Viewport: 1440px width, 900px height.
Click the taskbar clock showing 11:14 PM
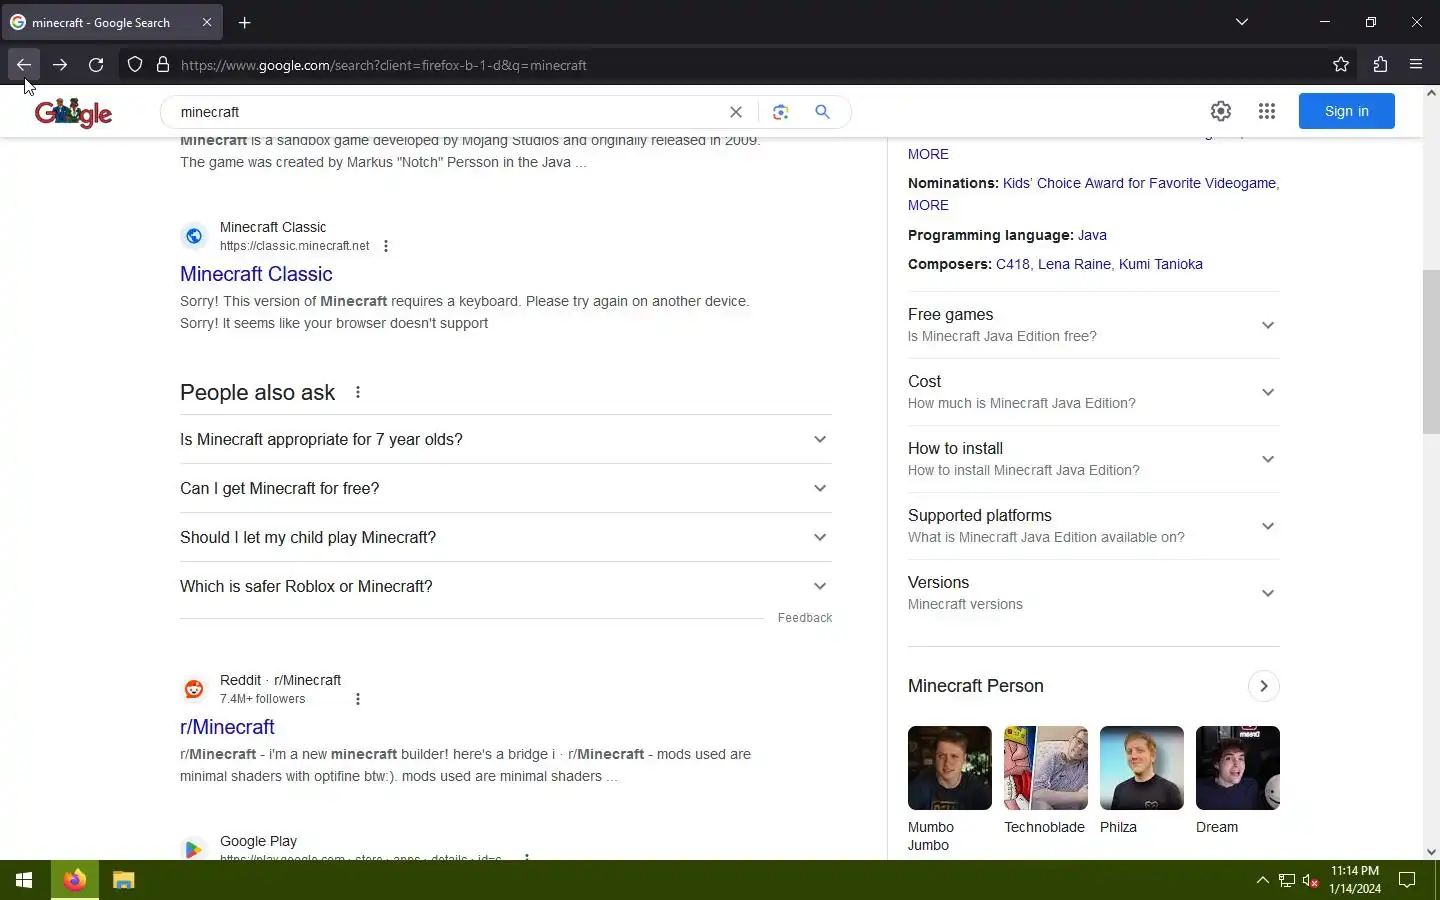(1355, 880)
